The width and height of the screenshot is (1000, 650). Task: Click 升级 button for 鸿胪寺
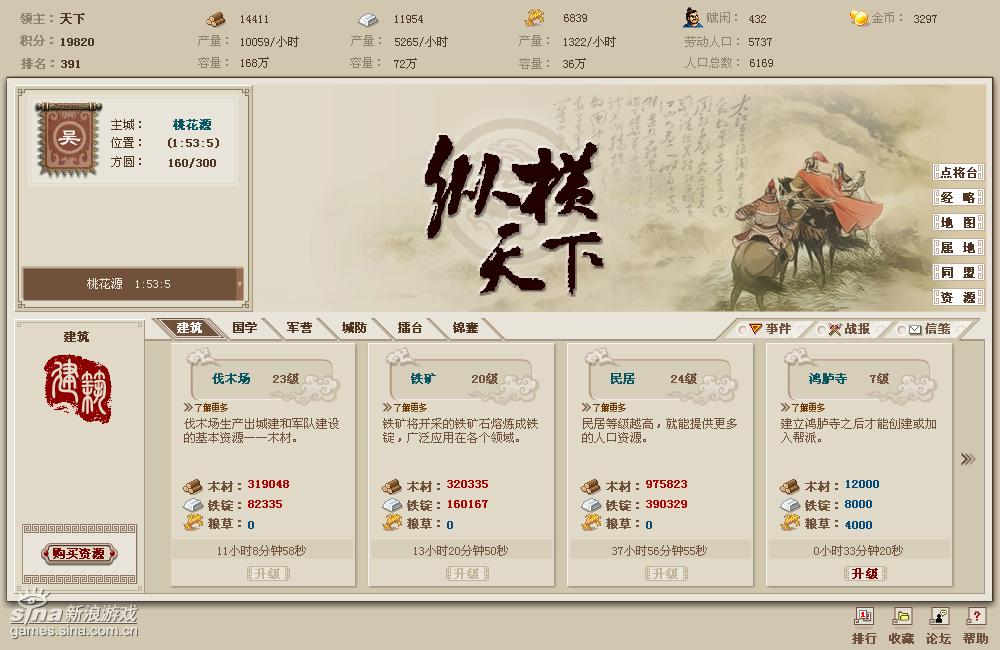(865, 573)
